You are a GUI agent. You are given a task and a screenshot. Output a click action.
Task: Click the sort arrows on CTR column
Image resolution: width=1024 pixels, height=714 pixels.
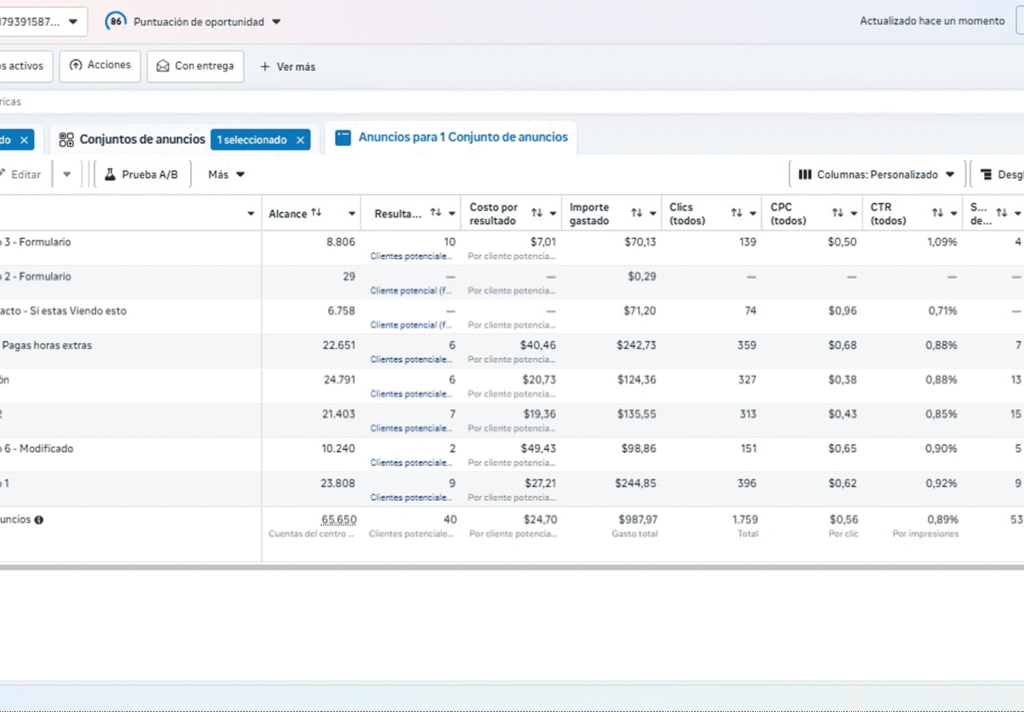click(x=937, y=213)
